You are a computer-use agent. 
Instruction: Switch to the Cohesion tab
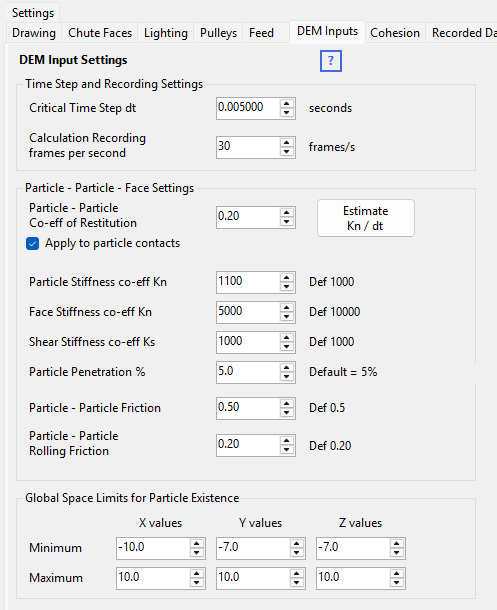point(395,33)
